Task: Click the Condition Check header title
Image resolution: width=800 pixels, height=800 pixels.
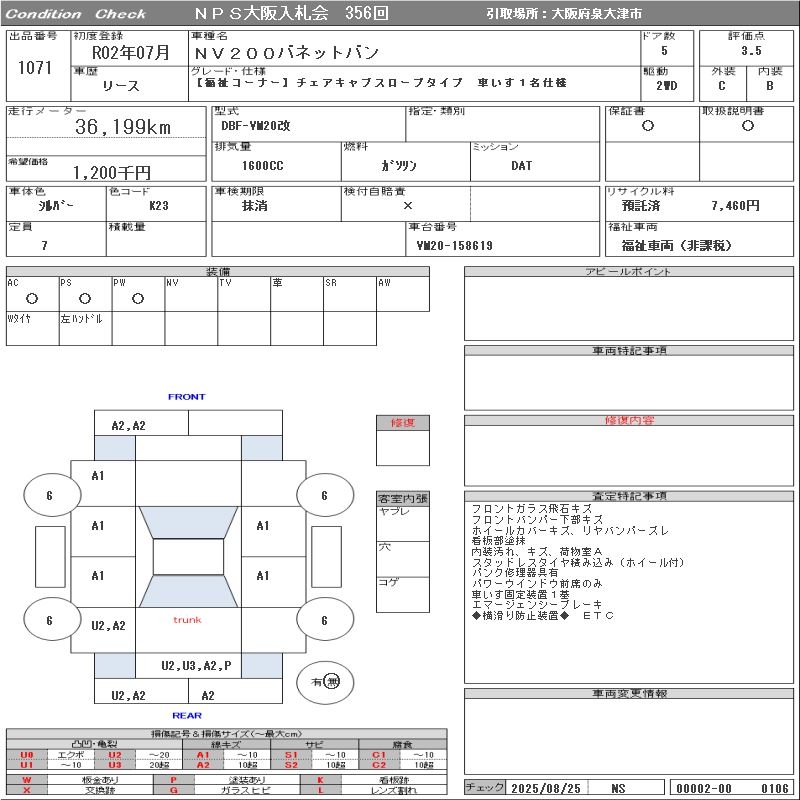Action: (75, 14)
